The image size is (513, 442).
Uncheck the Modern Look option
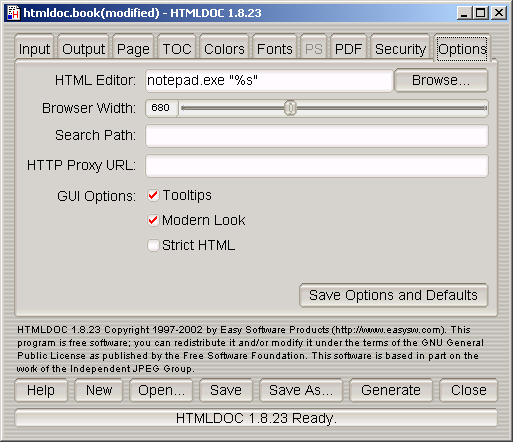153,220
